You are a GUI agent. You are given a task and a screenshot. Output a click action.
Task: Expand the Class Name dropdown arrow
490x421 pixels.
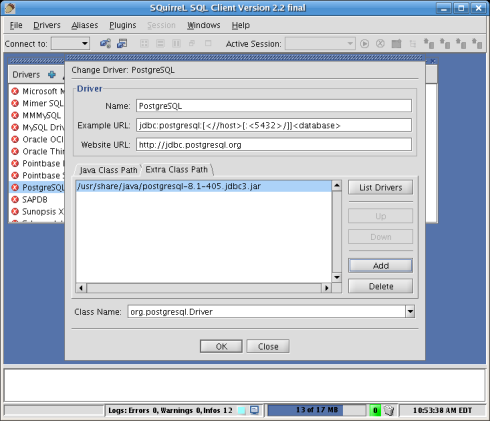pos(410,312)
